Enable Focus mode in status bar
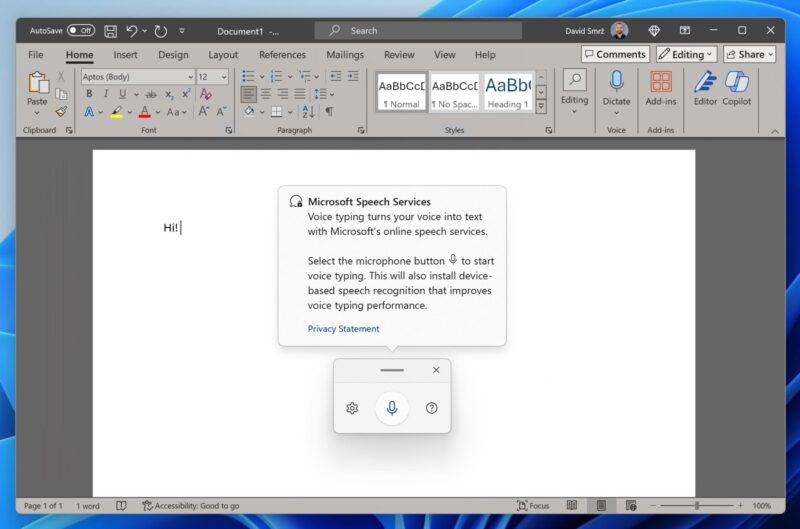 533,506
